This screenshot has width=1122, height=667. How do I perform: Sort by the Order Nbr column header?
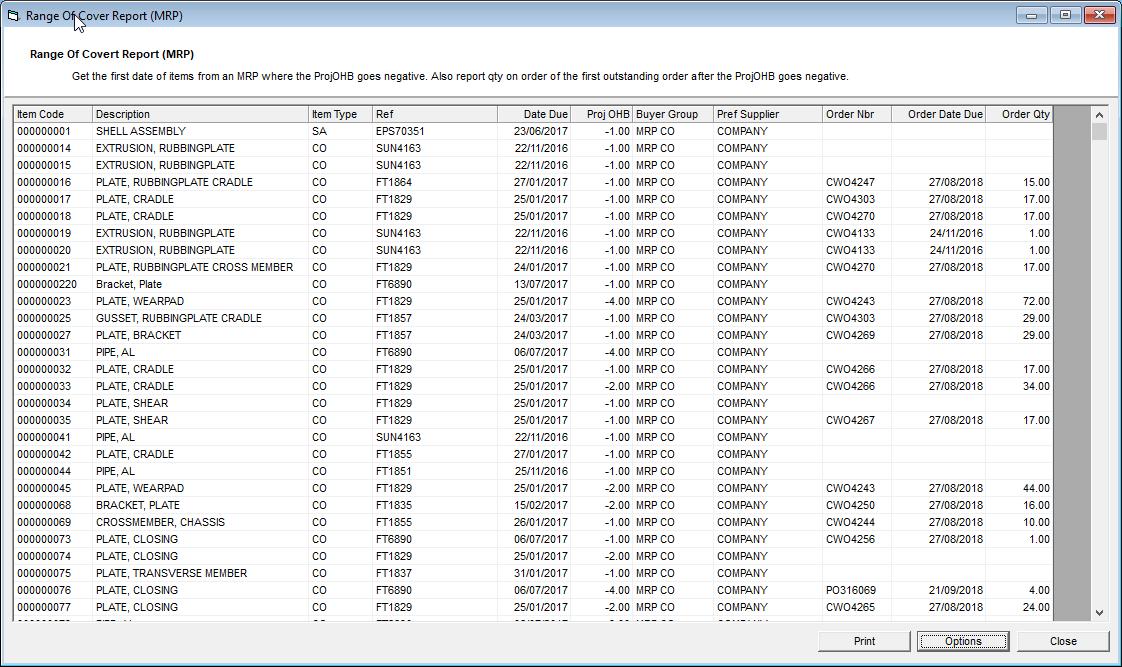pos(856,114)
